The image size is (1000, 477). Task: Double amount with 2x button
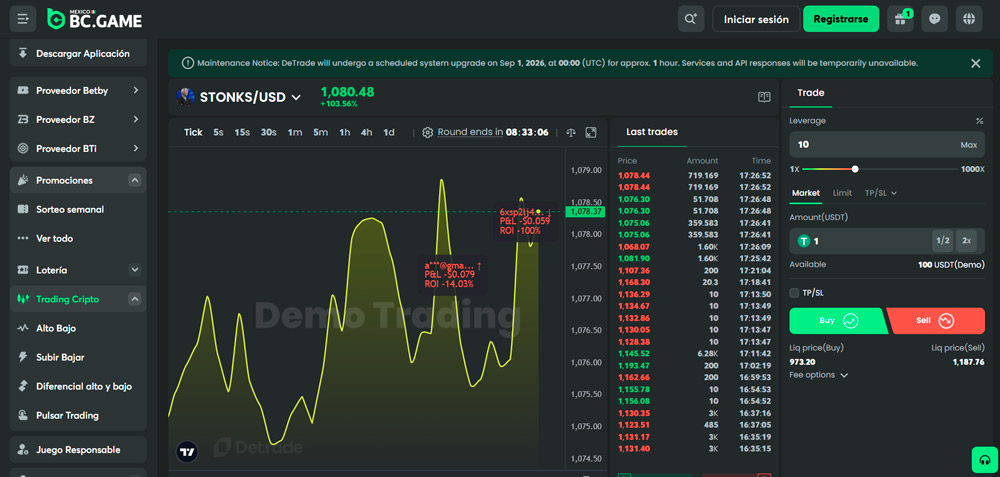pos(966,241)
